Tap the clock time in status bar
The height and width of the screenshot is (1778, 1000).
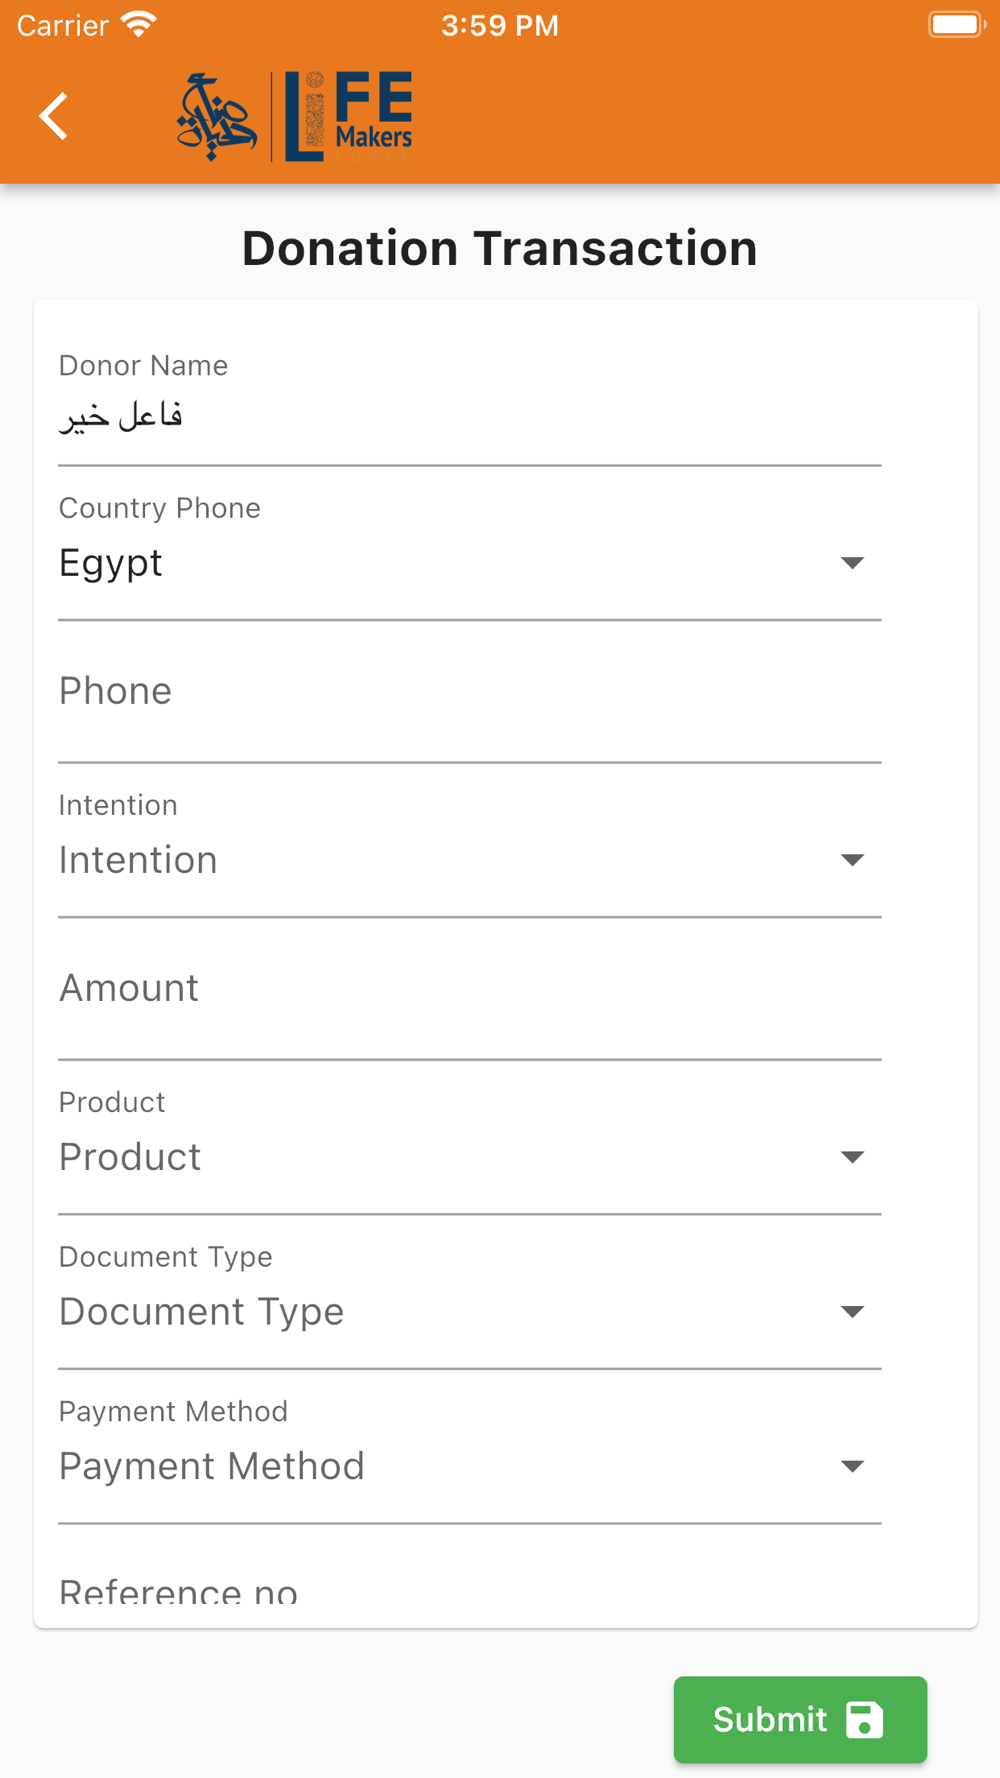point(500,25)
